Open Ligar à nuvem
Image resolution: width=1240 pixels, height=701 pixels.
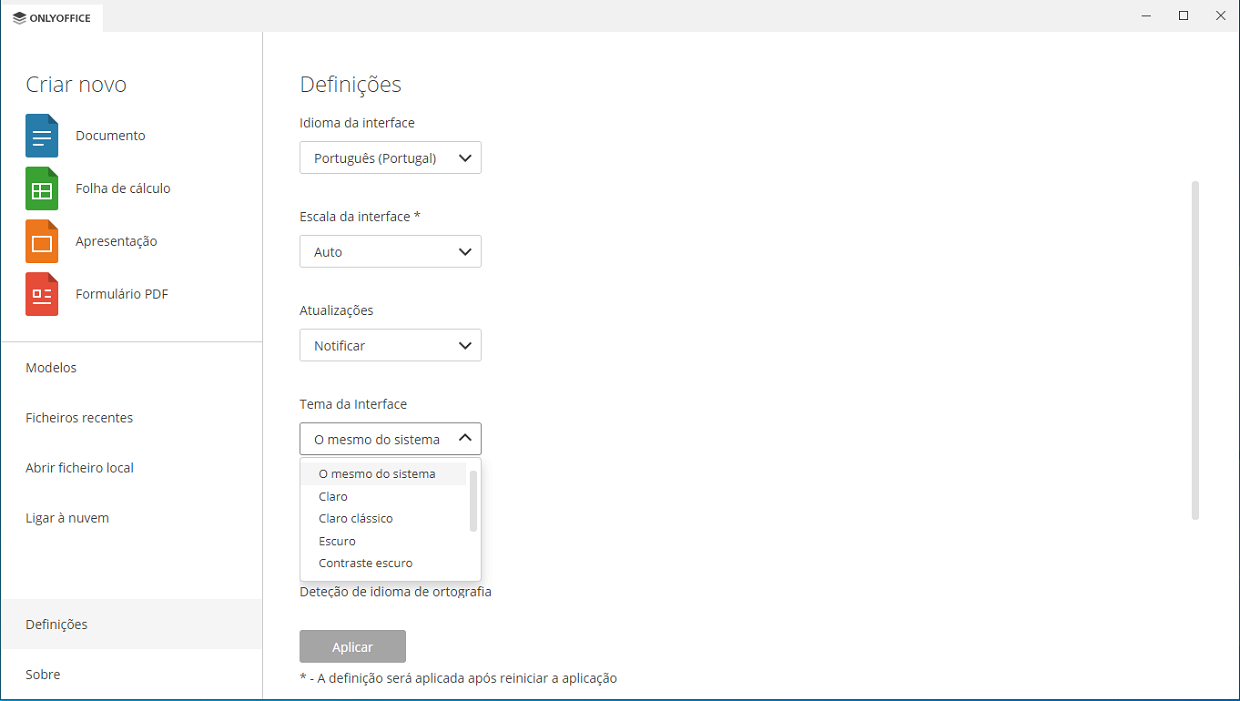(x=131, y=518)
